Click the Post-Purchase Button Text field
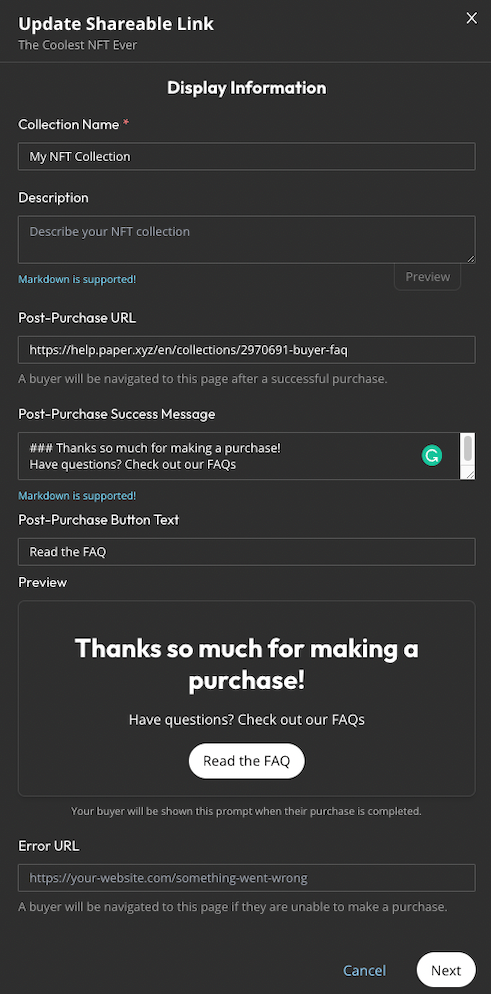491x994 pixels. (246, 552)
